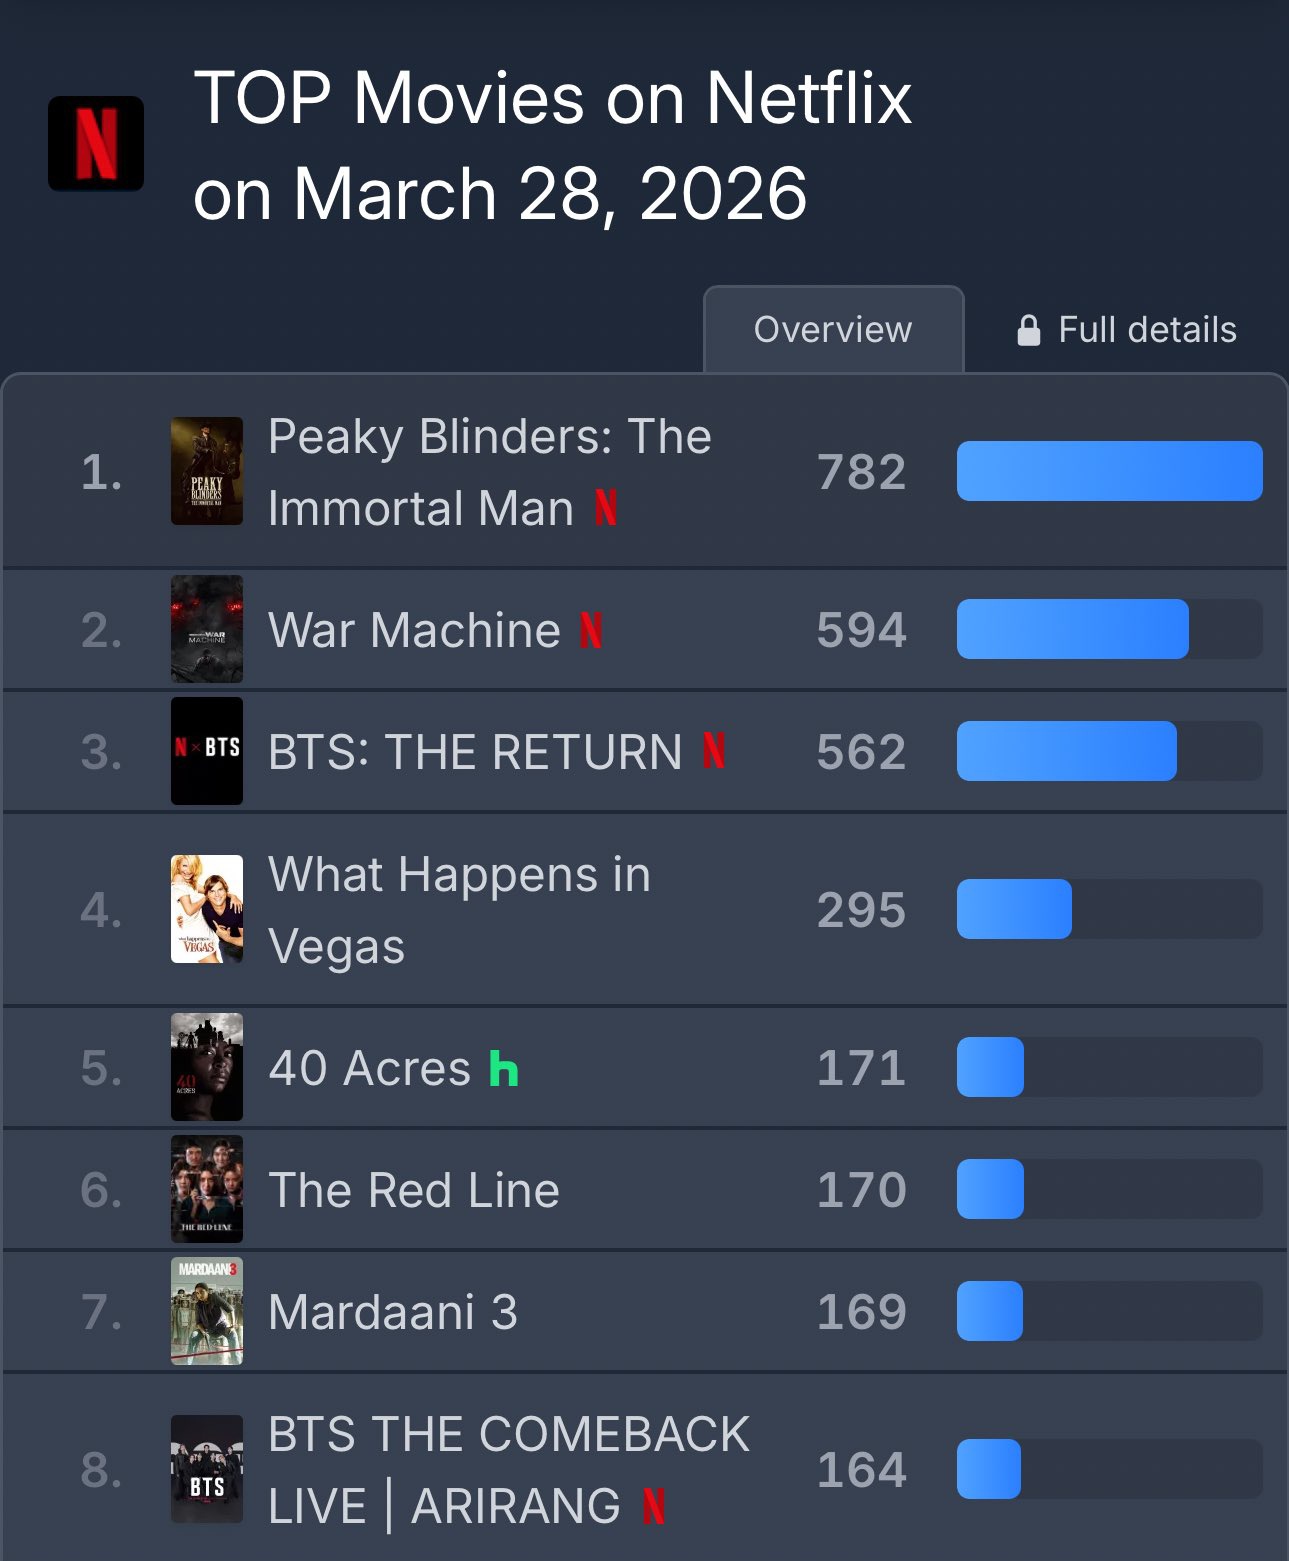Click the War Machine poster thumbnail

point(207,629)
